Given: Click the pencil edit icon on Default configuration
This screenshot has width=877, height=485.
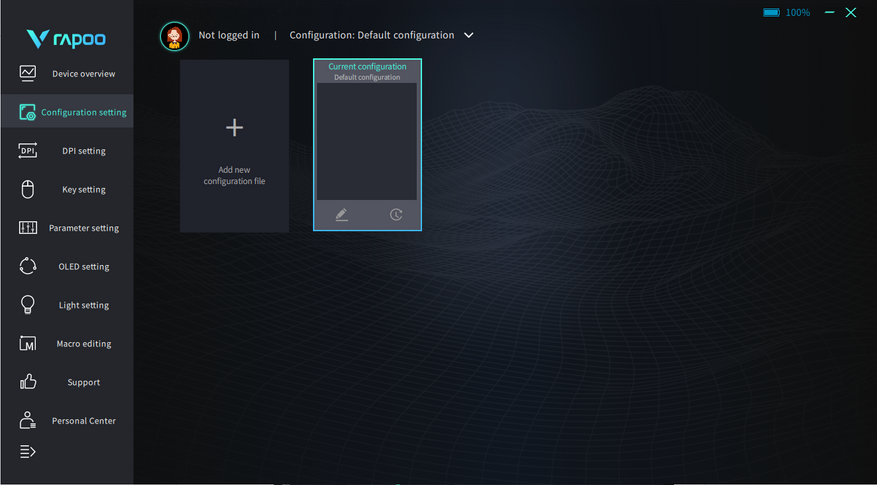Looking at the screenshot, I should click(x=342, y=214).
